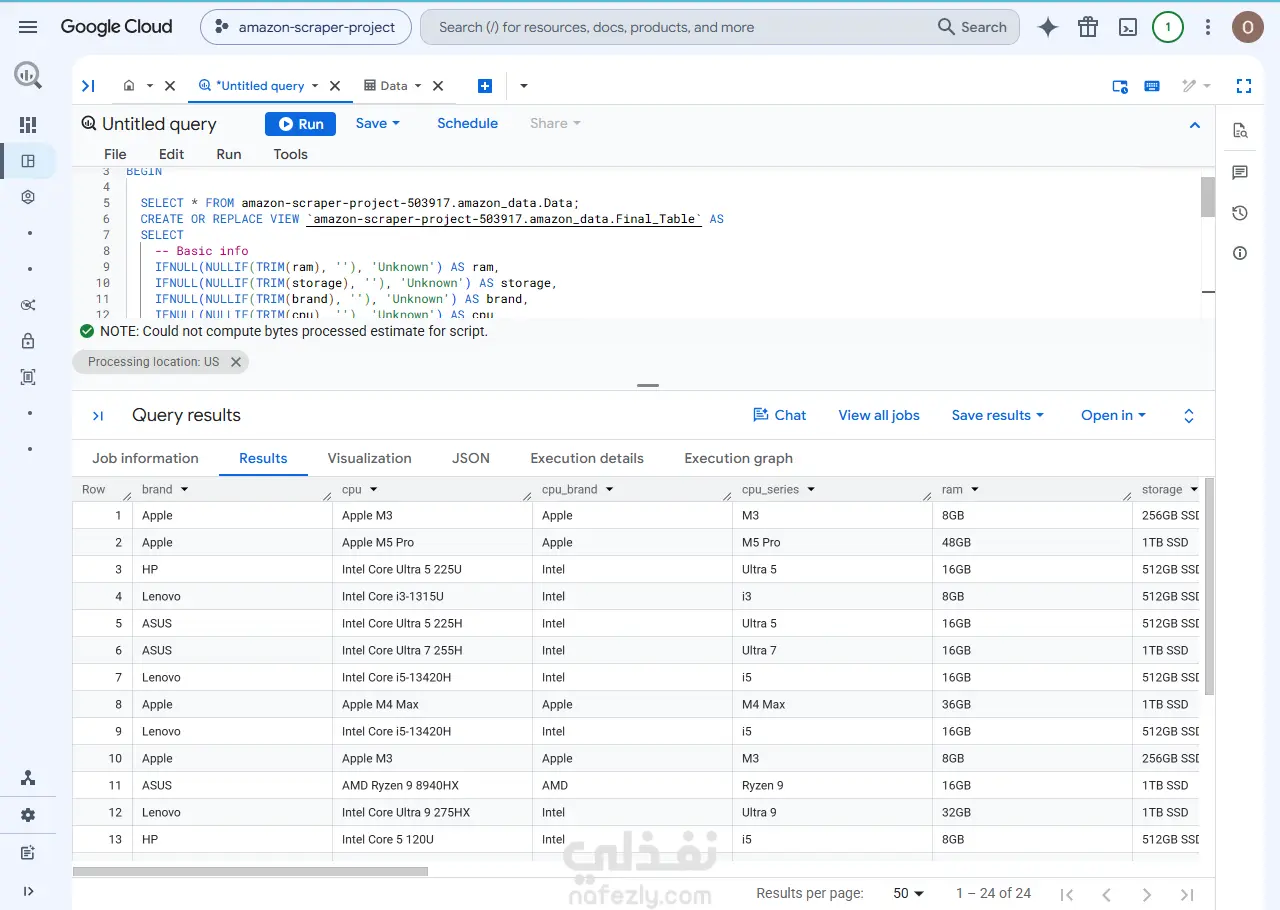This screenshot has height=910, width=1280.
Task: Click the magic wand pencil icon
Action: 1189,86
